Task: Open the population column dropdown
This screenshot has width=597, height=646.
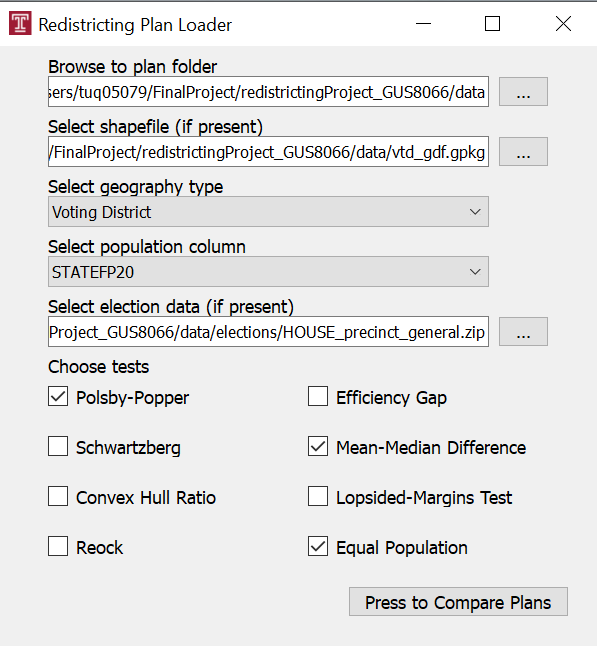Action: [x=268, y=272]
